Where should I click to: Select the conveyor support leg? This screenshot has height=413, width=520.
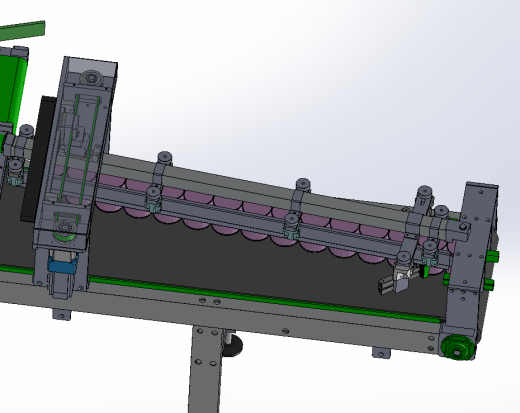[x=204, y=370]
